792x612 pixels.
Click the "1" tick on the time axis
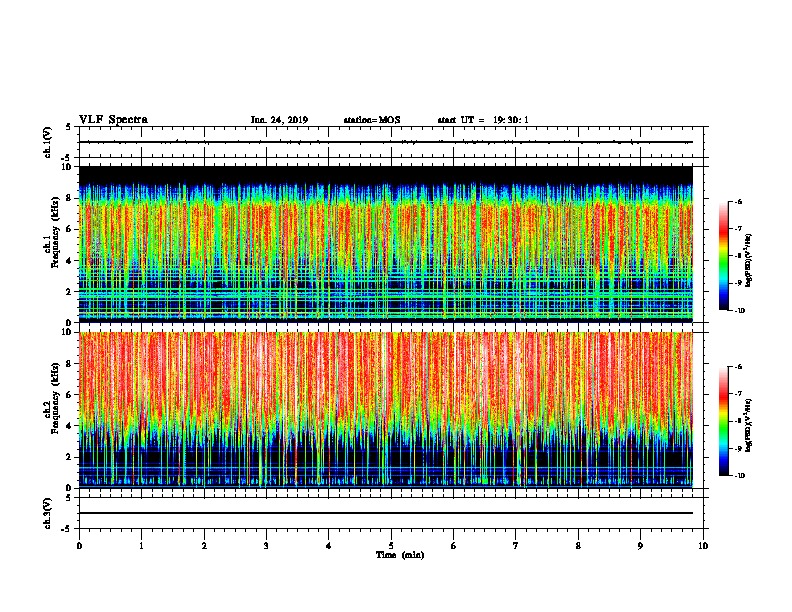pyautogui.click(x=141, y=546)
